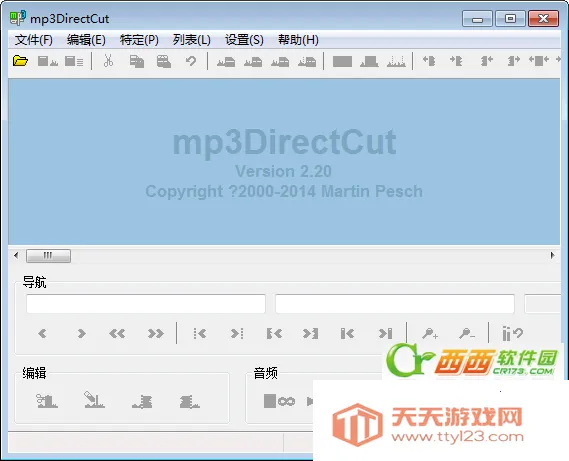Open the 列表(L) menu

click(192, 40)
